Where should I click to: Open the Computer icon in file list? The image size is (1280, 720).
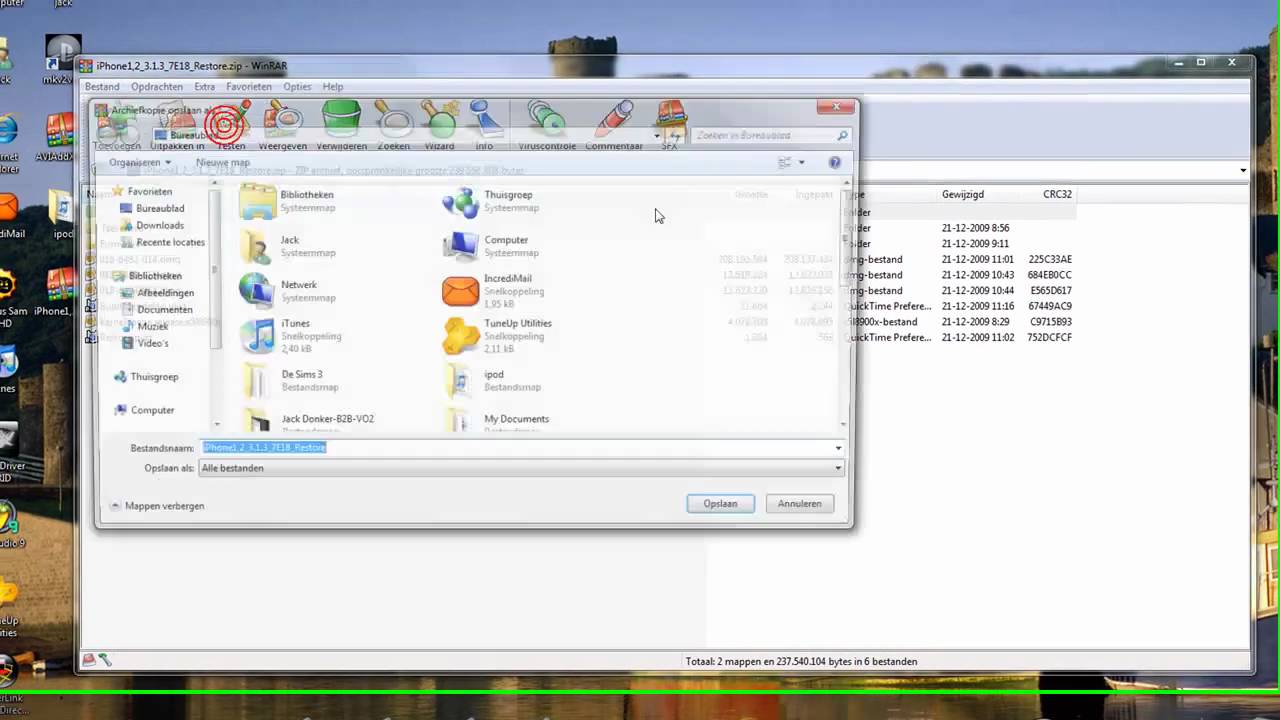point(460,246)
